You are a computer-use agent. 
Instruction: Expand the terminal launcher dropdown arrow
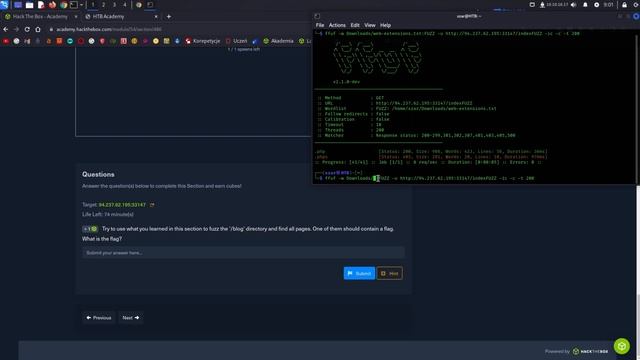82,5
